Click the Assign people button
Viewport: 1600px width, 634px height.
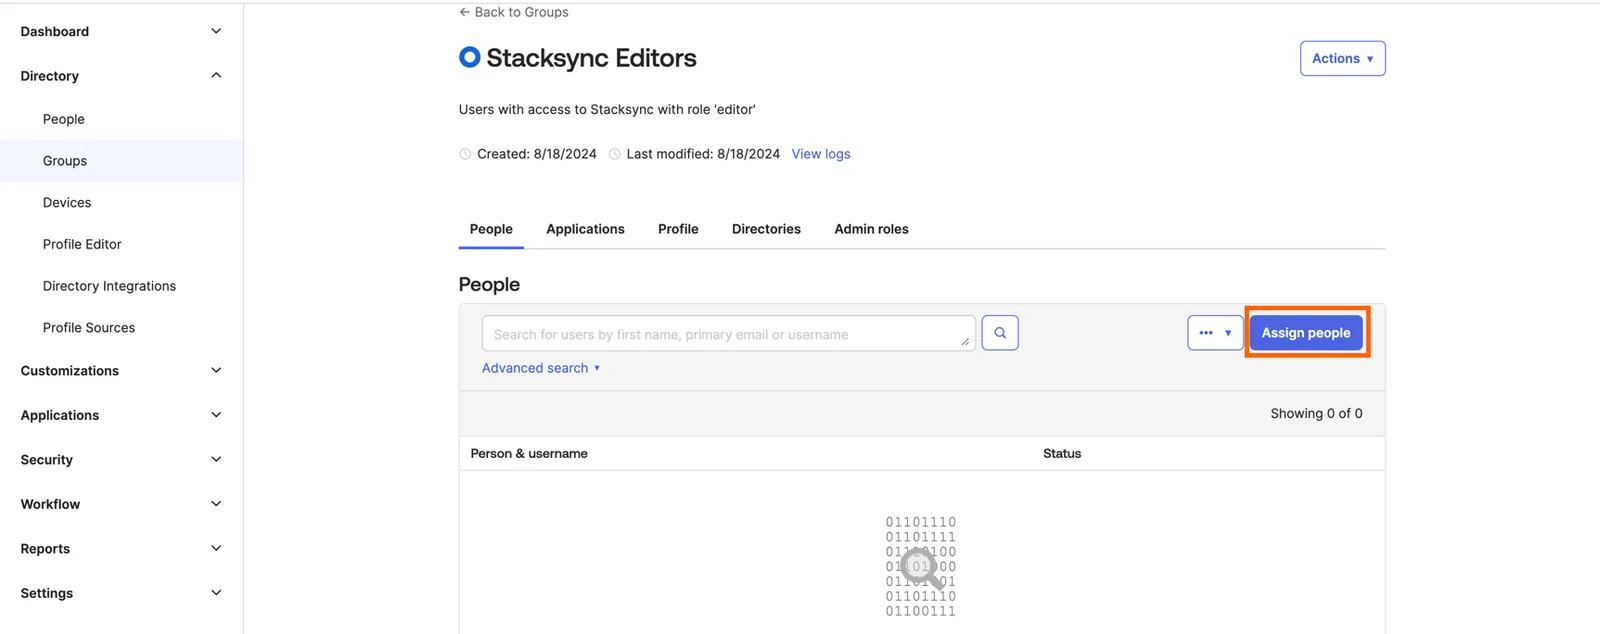(x=1306, y=333)
